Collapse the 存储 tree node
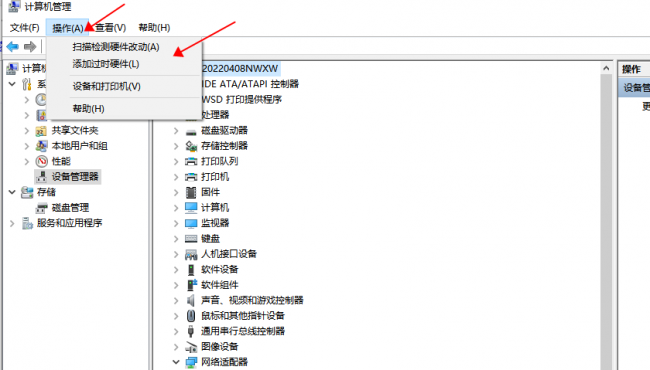This screenshot has height=370, width=650. pos(12,192)
